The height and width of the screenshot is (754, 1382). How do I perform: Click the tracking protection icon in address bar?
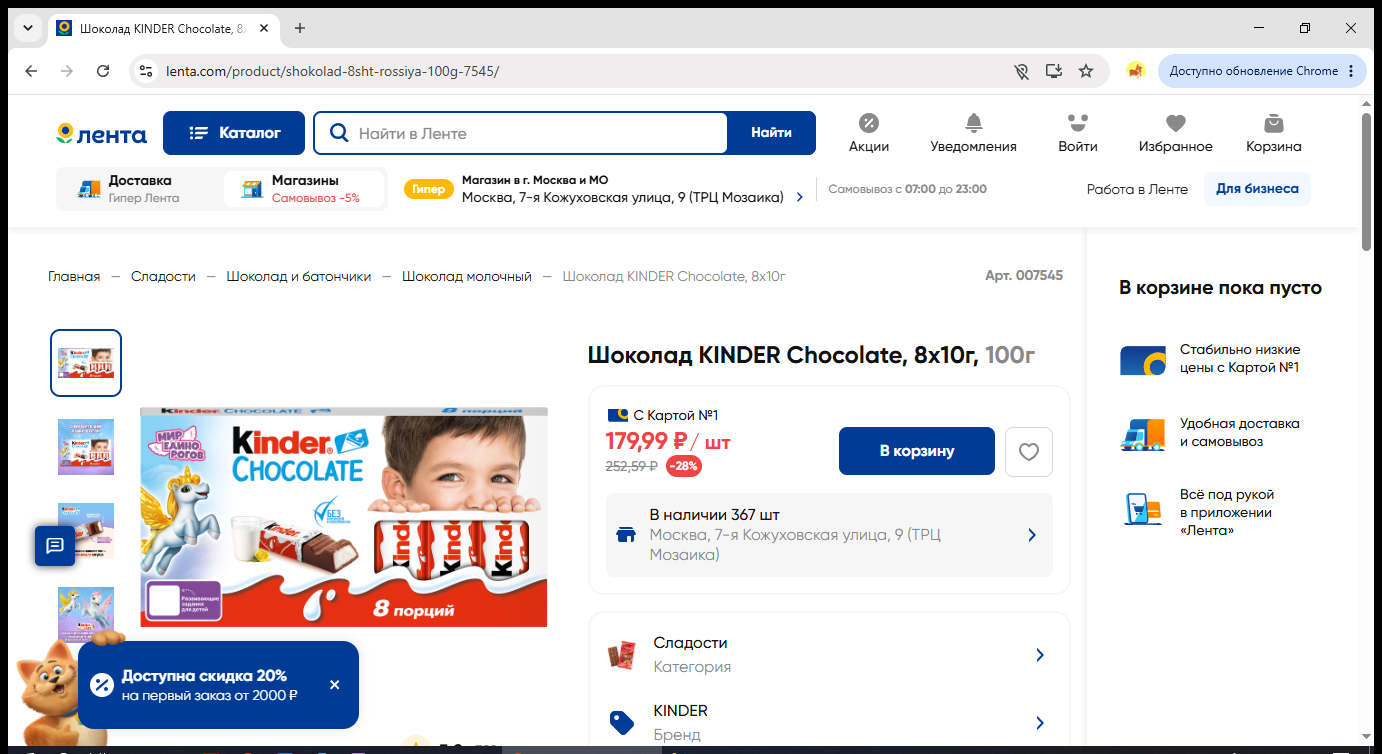pos(1020,71)
